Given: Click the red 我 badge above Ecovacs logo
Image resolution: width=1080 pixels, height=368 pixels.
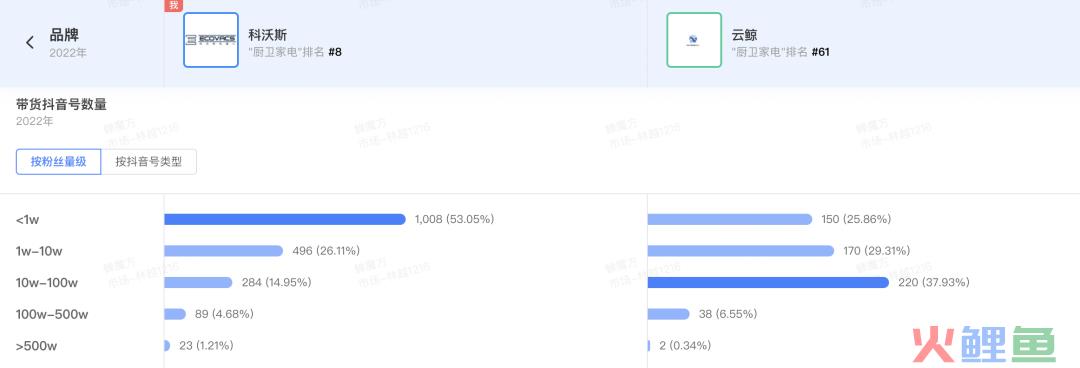Looking at the screenshot, I should (173, 5).
